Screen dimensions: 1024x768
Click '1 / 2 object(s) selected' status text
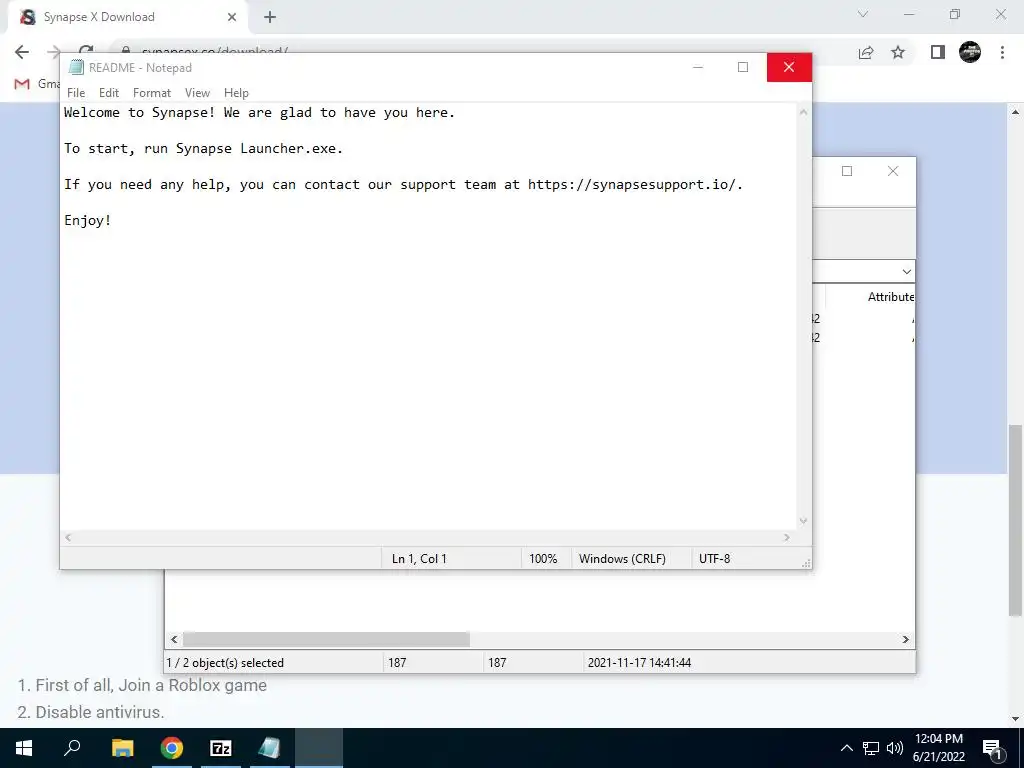[225, 662]
